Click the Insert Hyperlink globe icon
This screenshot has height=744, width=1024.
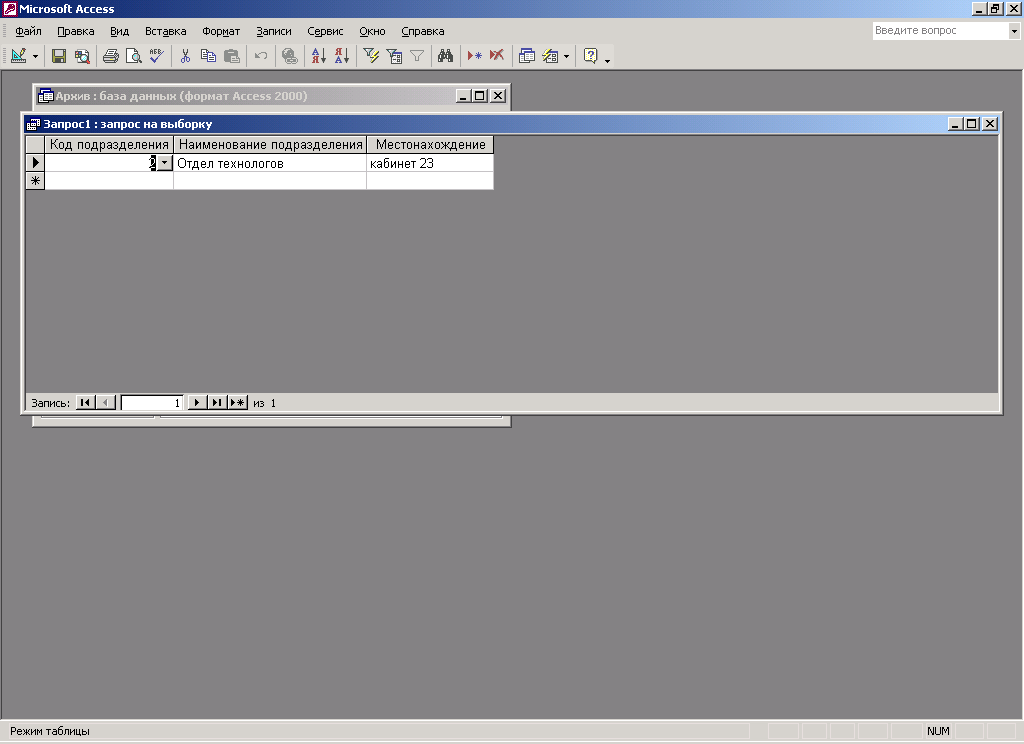tap(289, 56)
